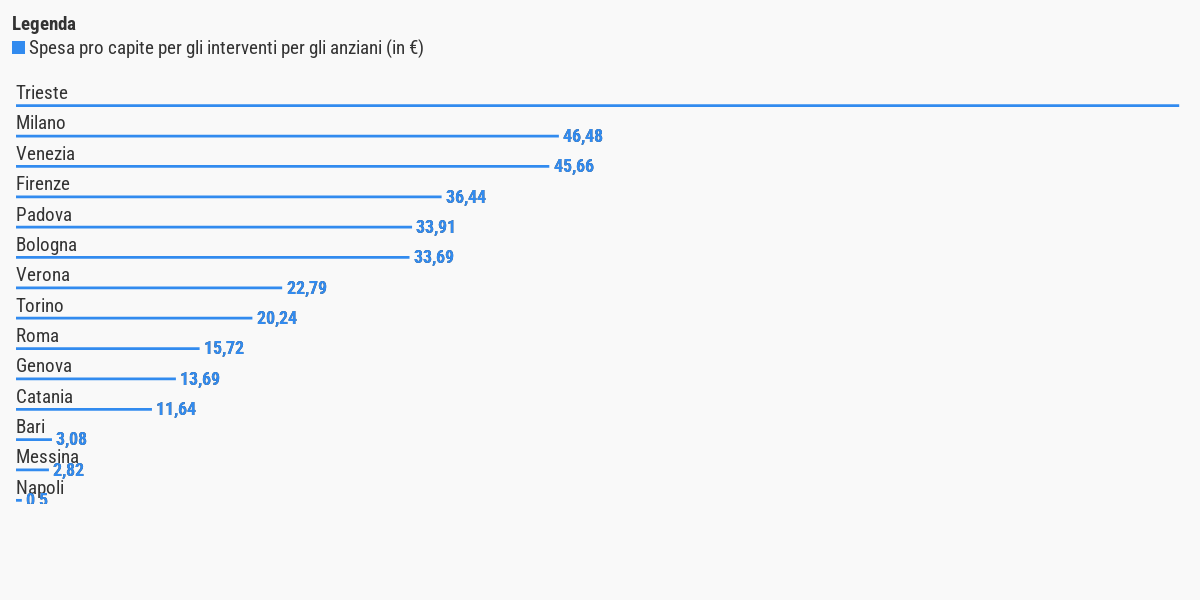Select the Trieste bar
Screen dimensions: 1200x600
pyautogui.click(x=597, y=105)
